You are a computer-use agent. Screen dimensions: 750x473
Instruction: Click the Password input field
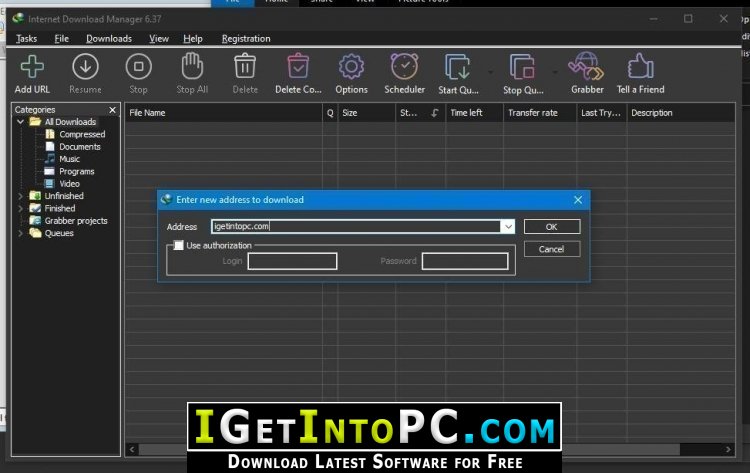464,262
